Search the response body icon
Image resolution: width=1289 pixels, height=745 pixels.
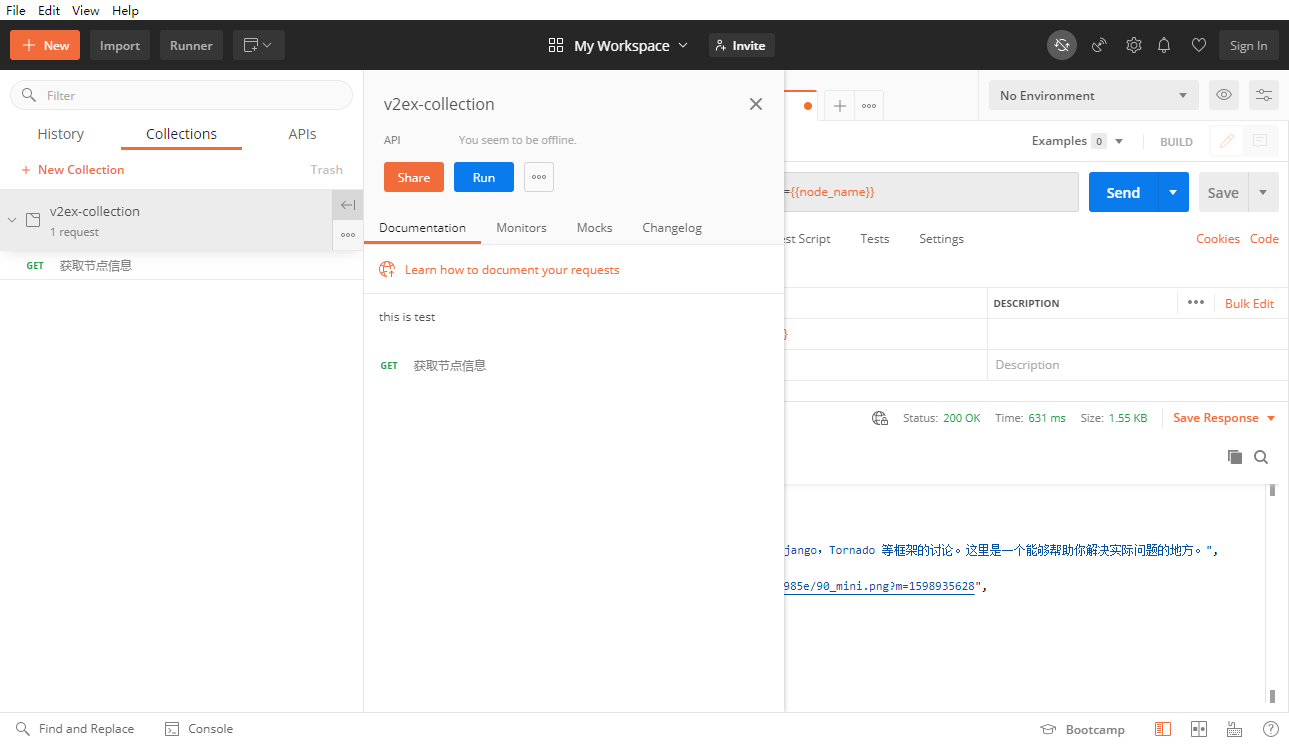1261,457
